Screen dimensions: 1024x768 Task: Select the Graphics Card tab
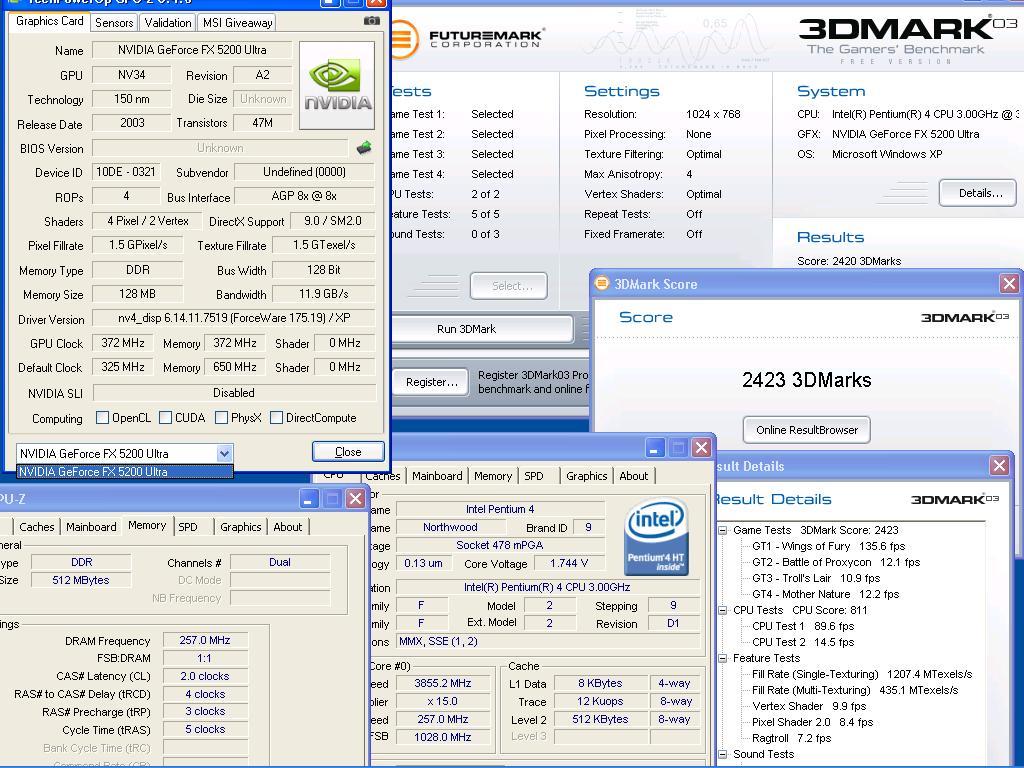[x=50, y=21]
